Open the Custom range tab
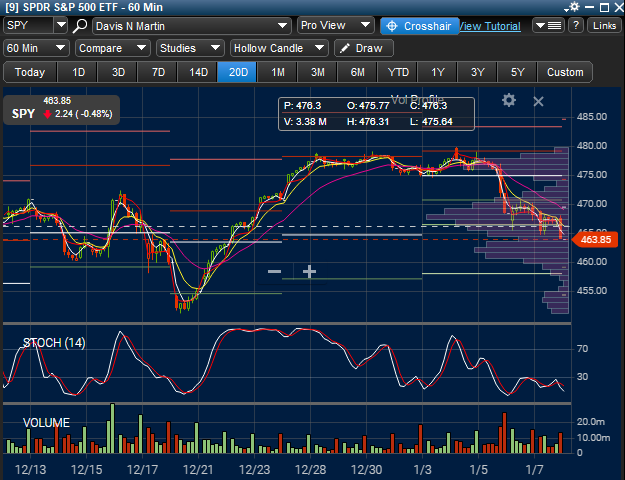 coord(565,72)
